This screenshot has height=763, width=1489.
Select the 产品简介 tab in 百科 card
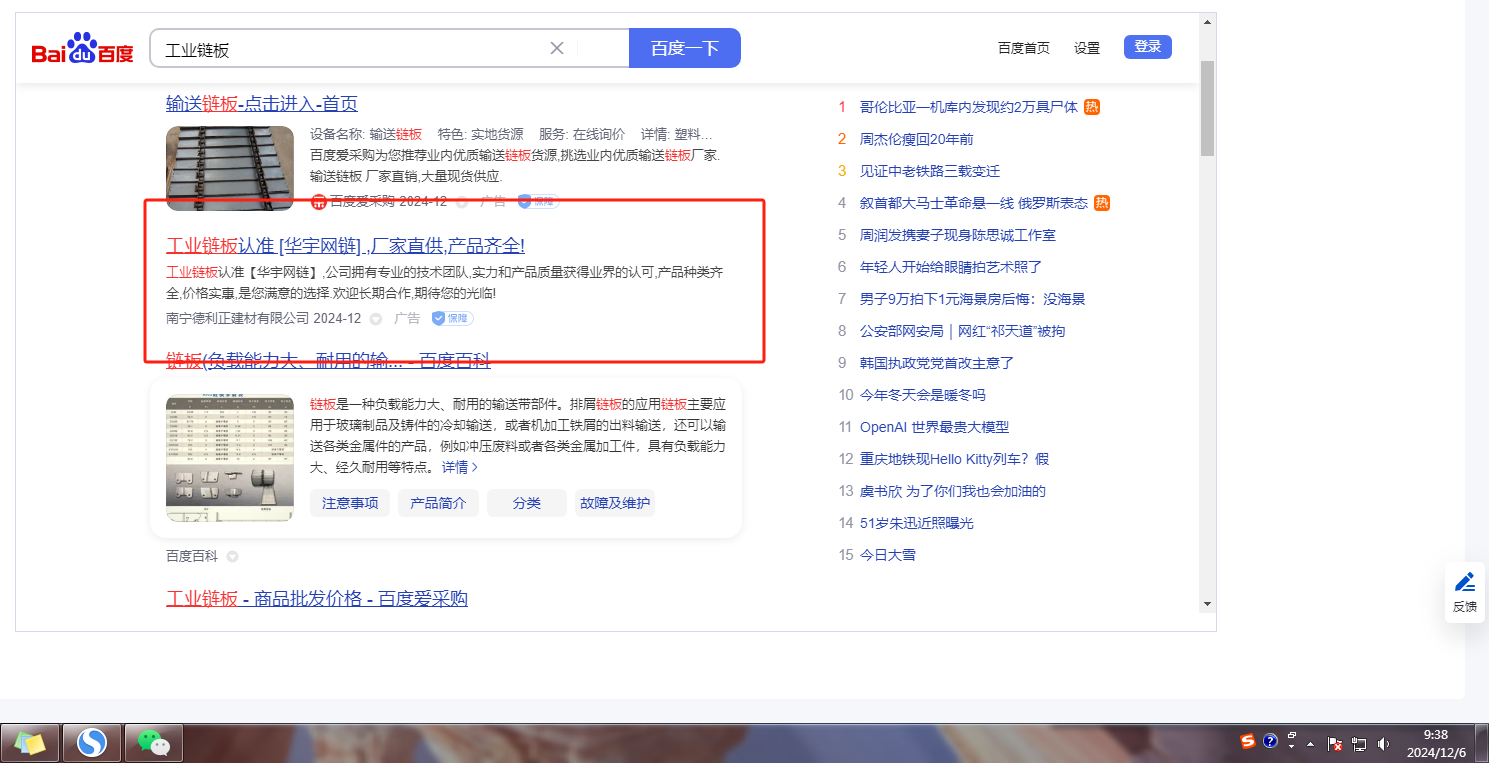(438, 503)
